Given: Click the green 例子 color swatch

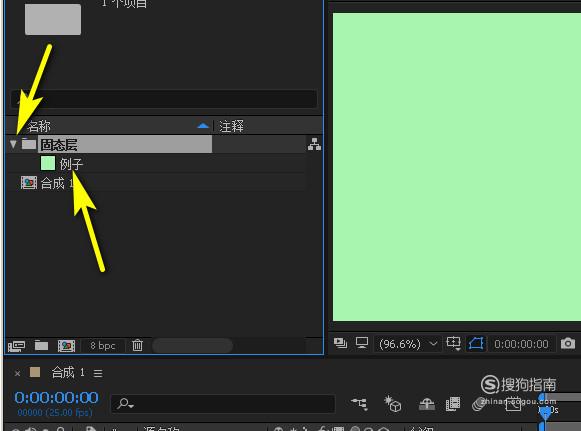Looking at the screenshot, I should 48,163.
